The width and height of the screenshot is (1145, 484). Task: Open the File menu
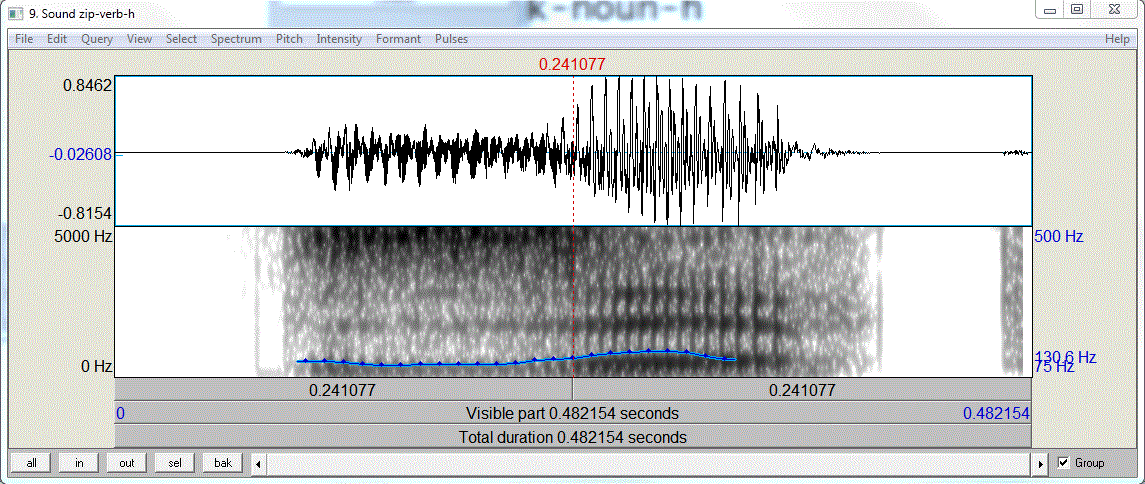[24, 39]
